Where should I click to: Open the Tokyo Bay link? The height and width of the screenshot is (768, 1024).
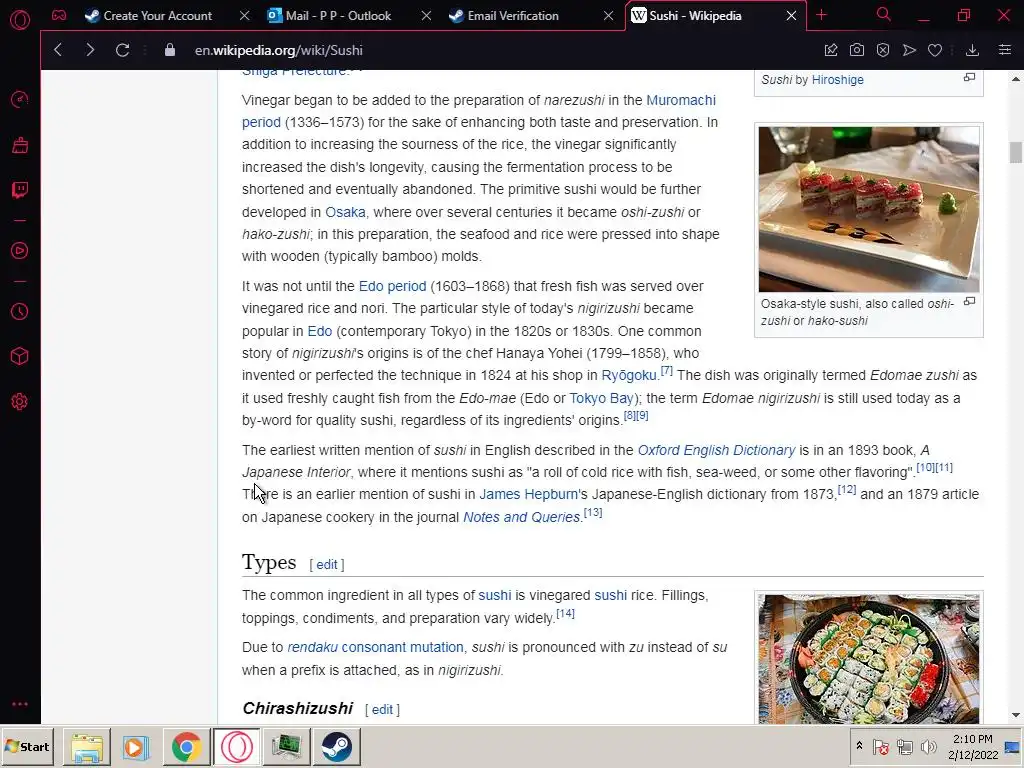(x=601, y=398)
